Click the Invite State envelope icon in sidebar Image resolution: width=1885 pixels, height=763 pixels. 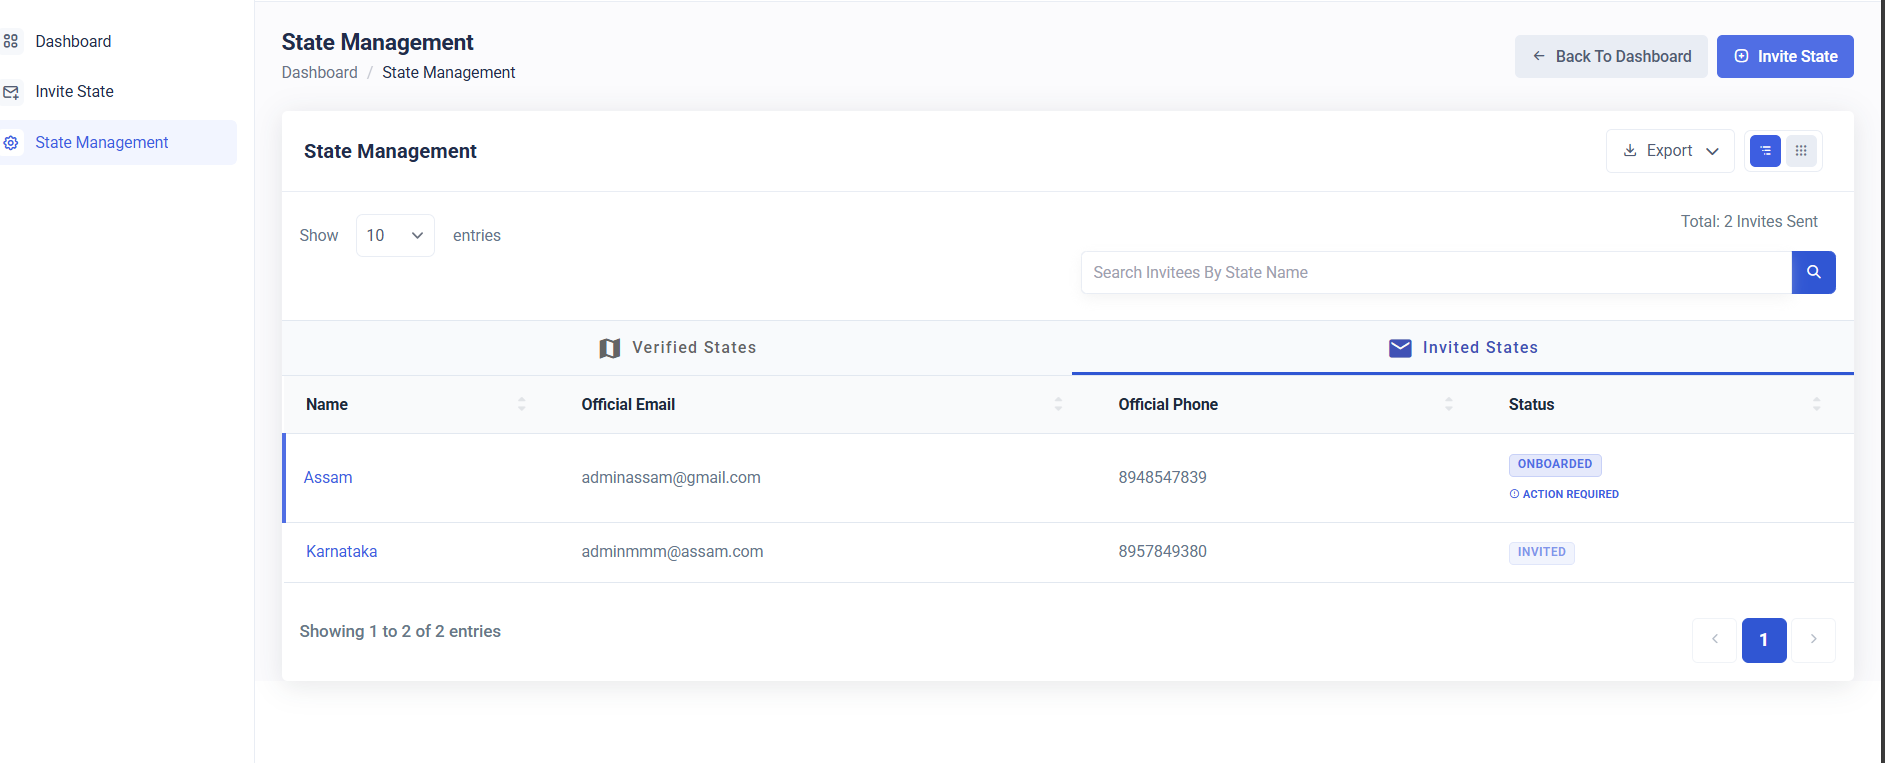coord(11,92)
